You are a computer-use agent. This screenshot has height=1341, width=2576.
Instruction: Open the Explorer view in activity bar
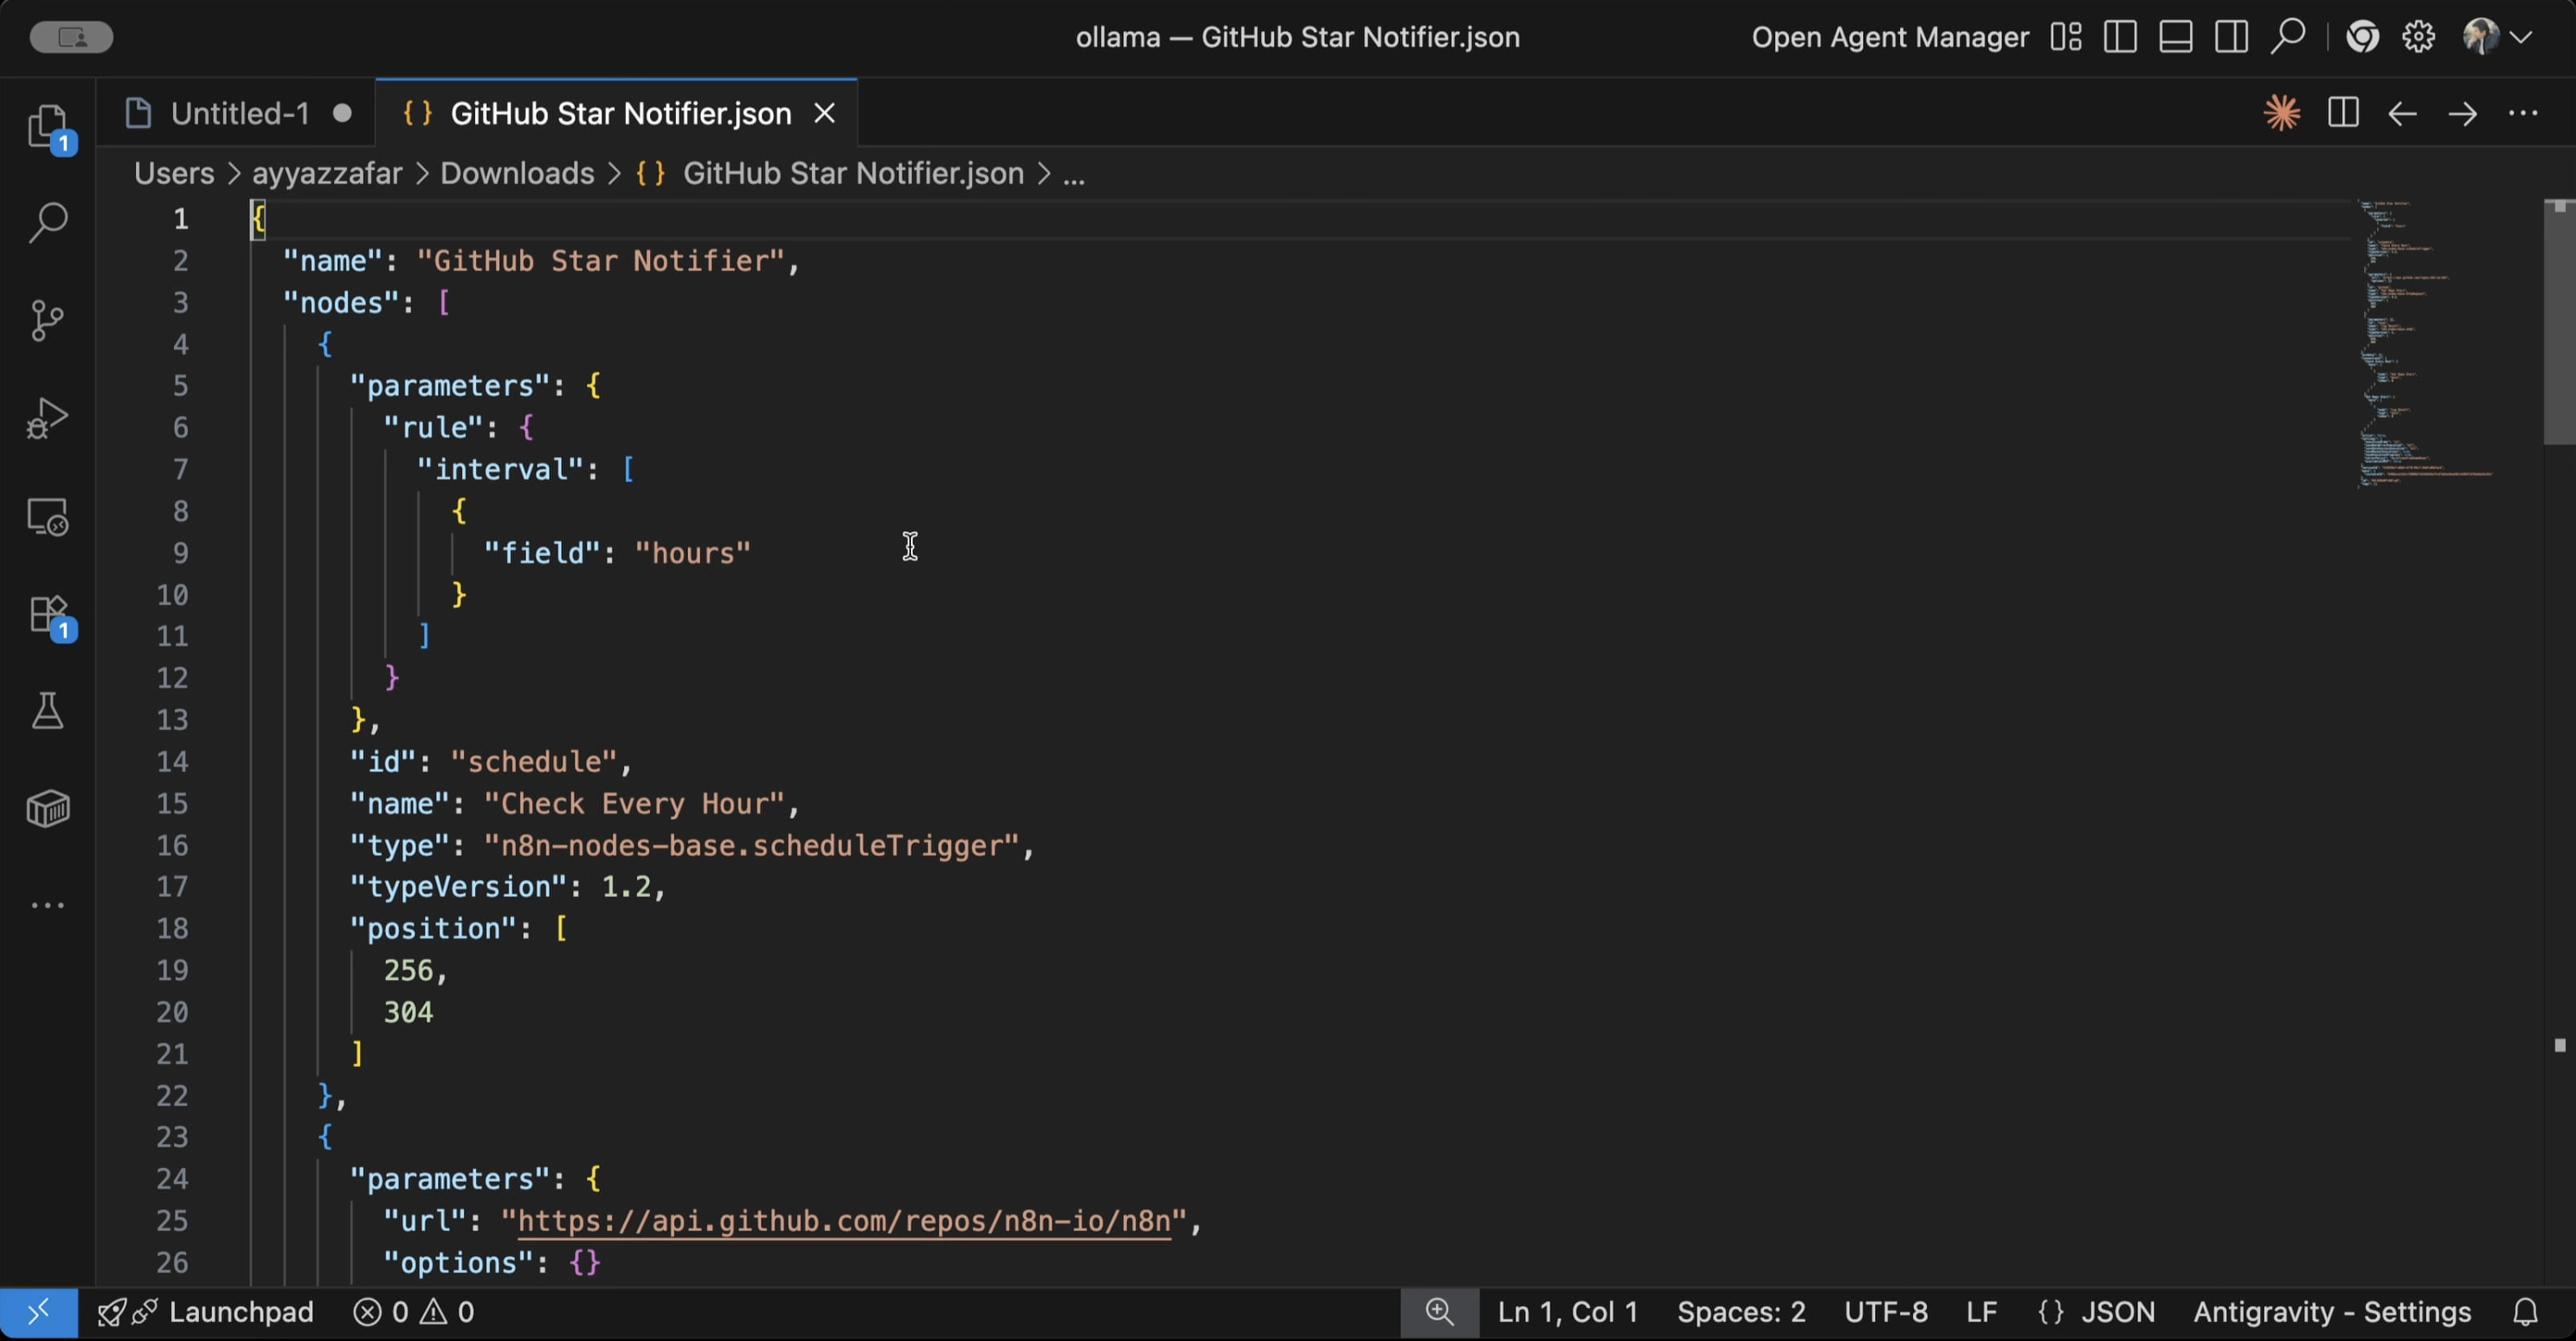click(x=47, y=129)
